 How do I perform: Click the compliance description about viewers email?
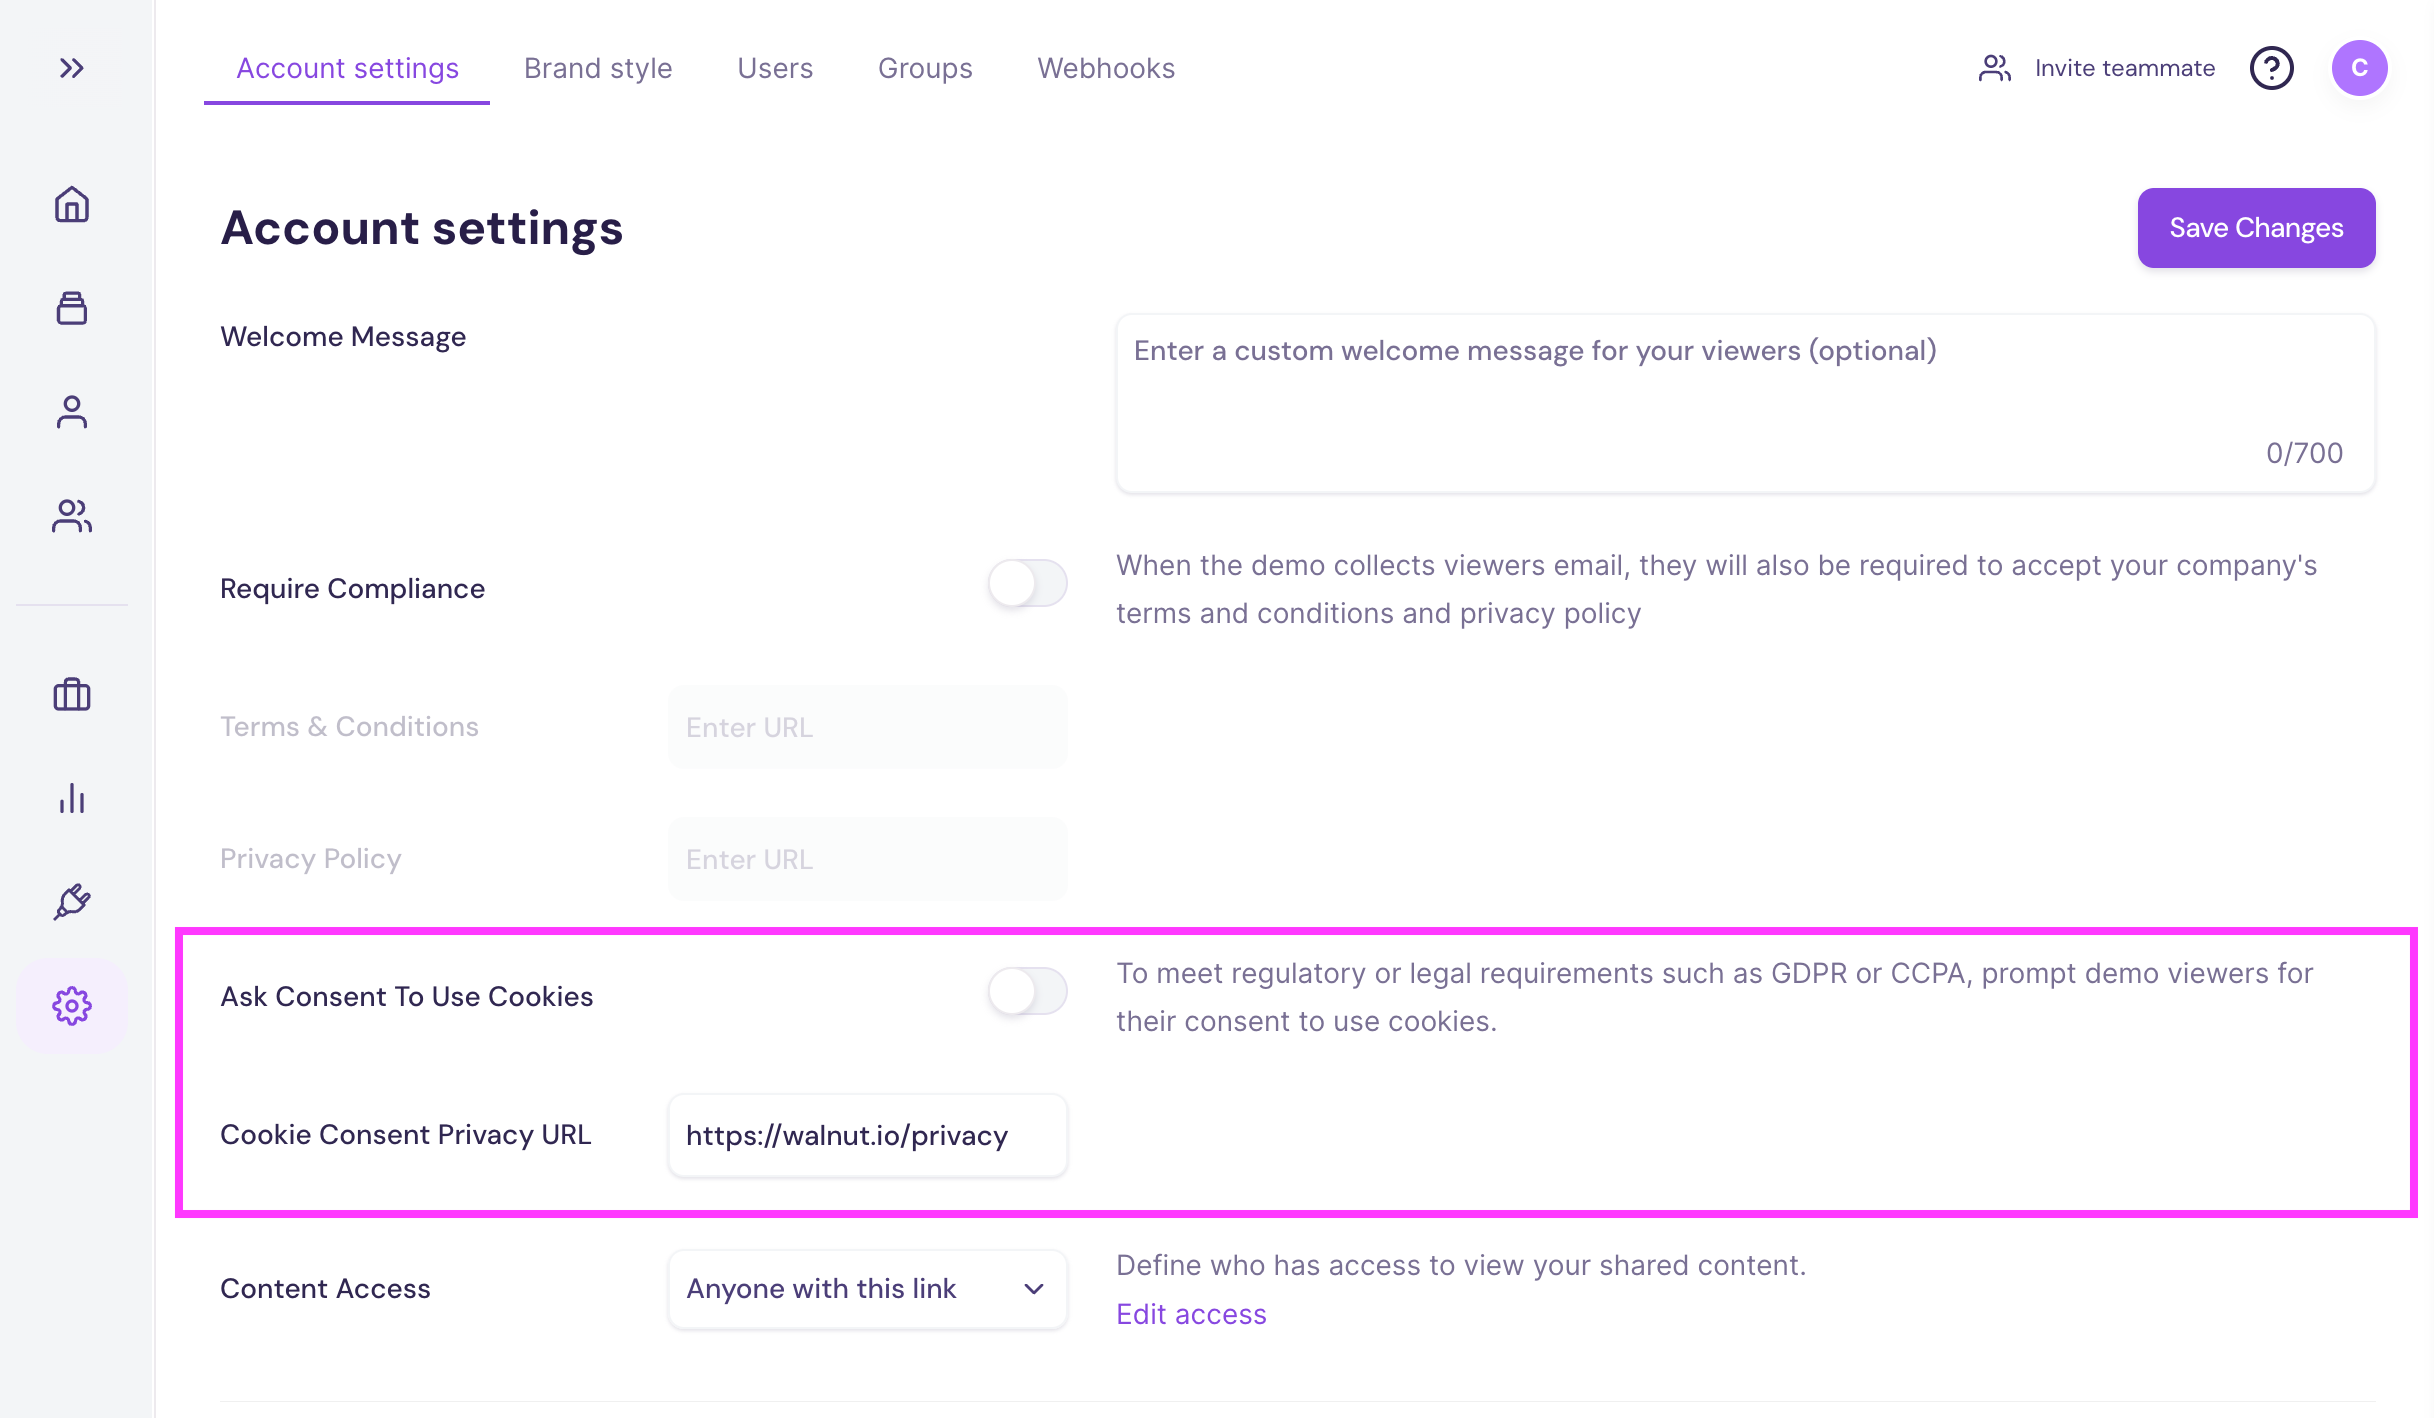point(1716,589)
